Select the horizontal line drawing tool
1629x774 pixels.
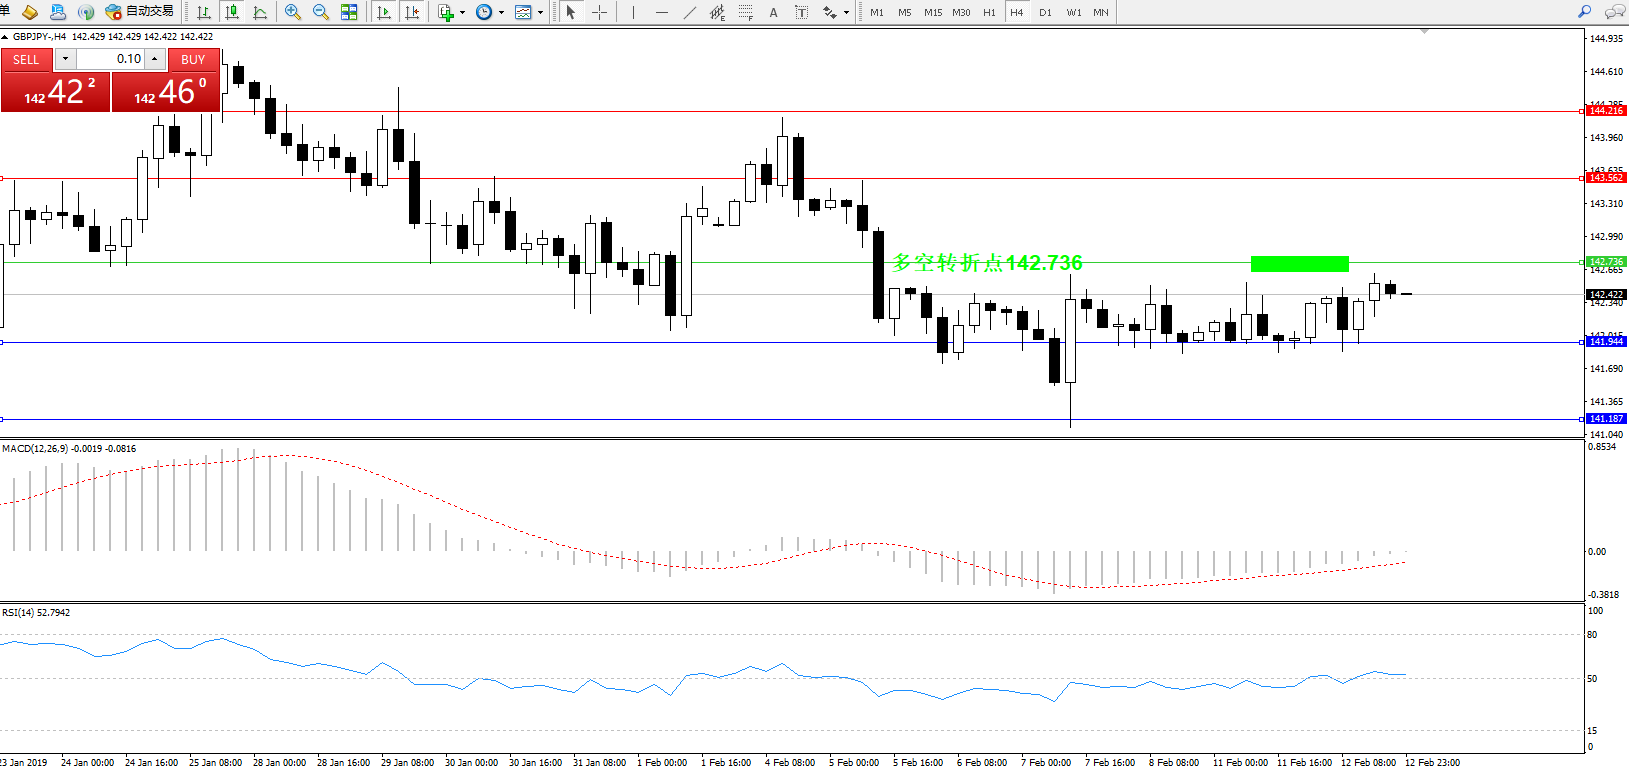pyautogui.click(x=661, y=12)
